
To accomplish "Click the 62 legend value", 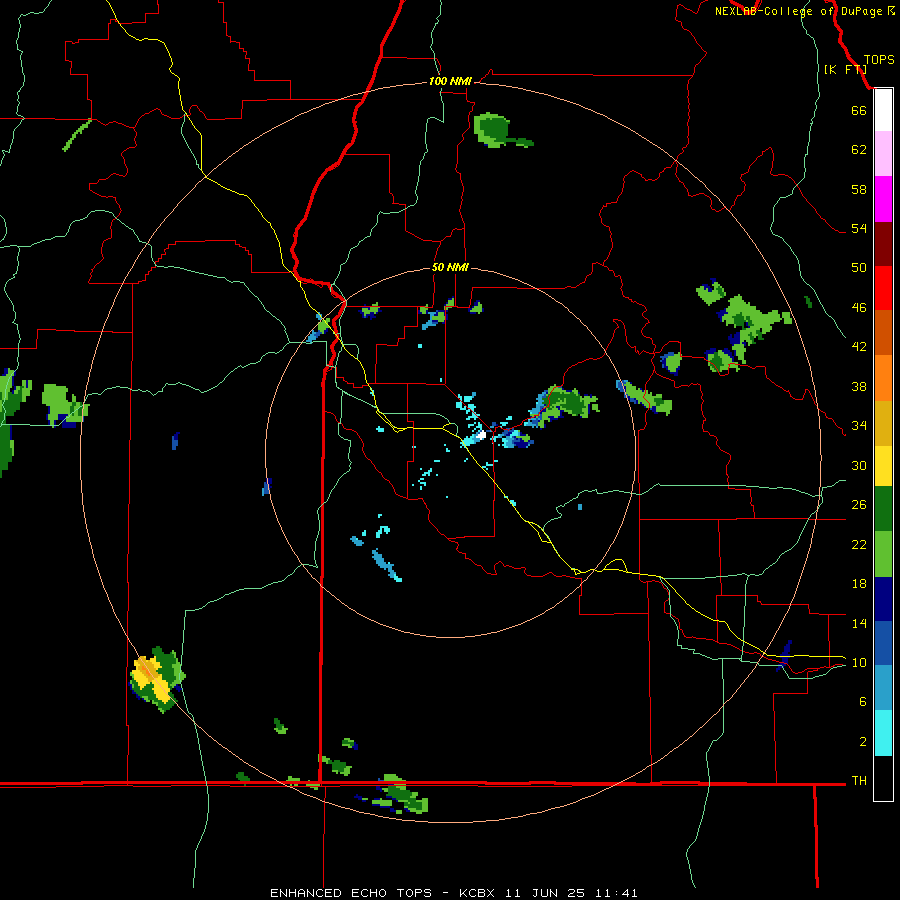I will coord(859,150).
